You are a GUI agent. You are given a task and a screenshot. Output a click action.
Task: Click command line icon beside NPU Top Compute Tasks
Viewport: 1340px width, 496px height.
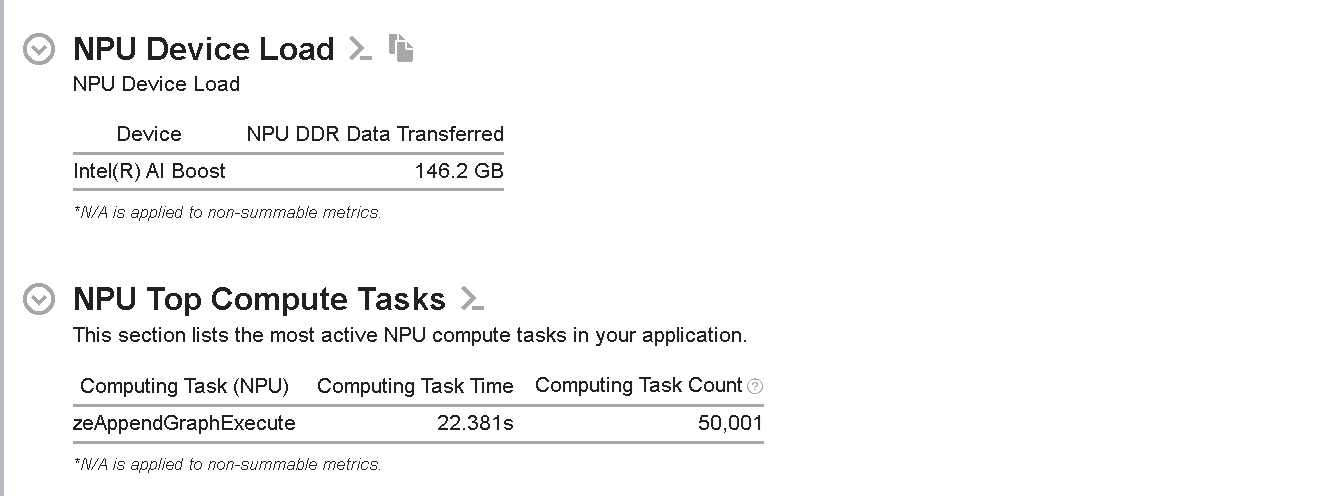(x=472, y=298)
